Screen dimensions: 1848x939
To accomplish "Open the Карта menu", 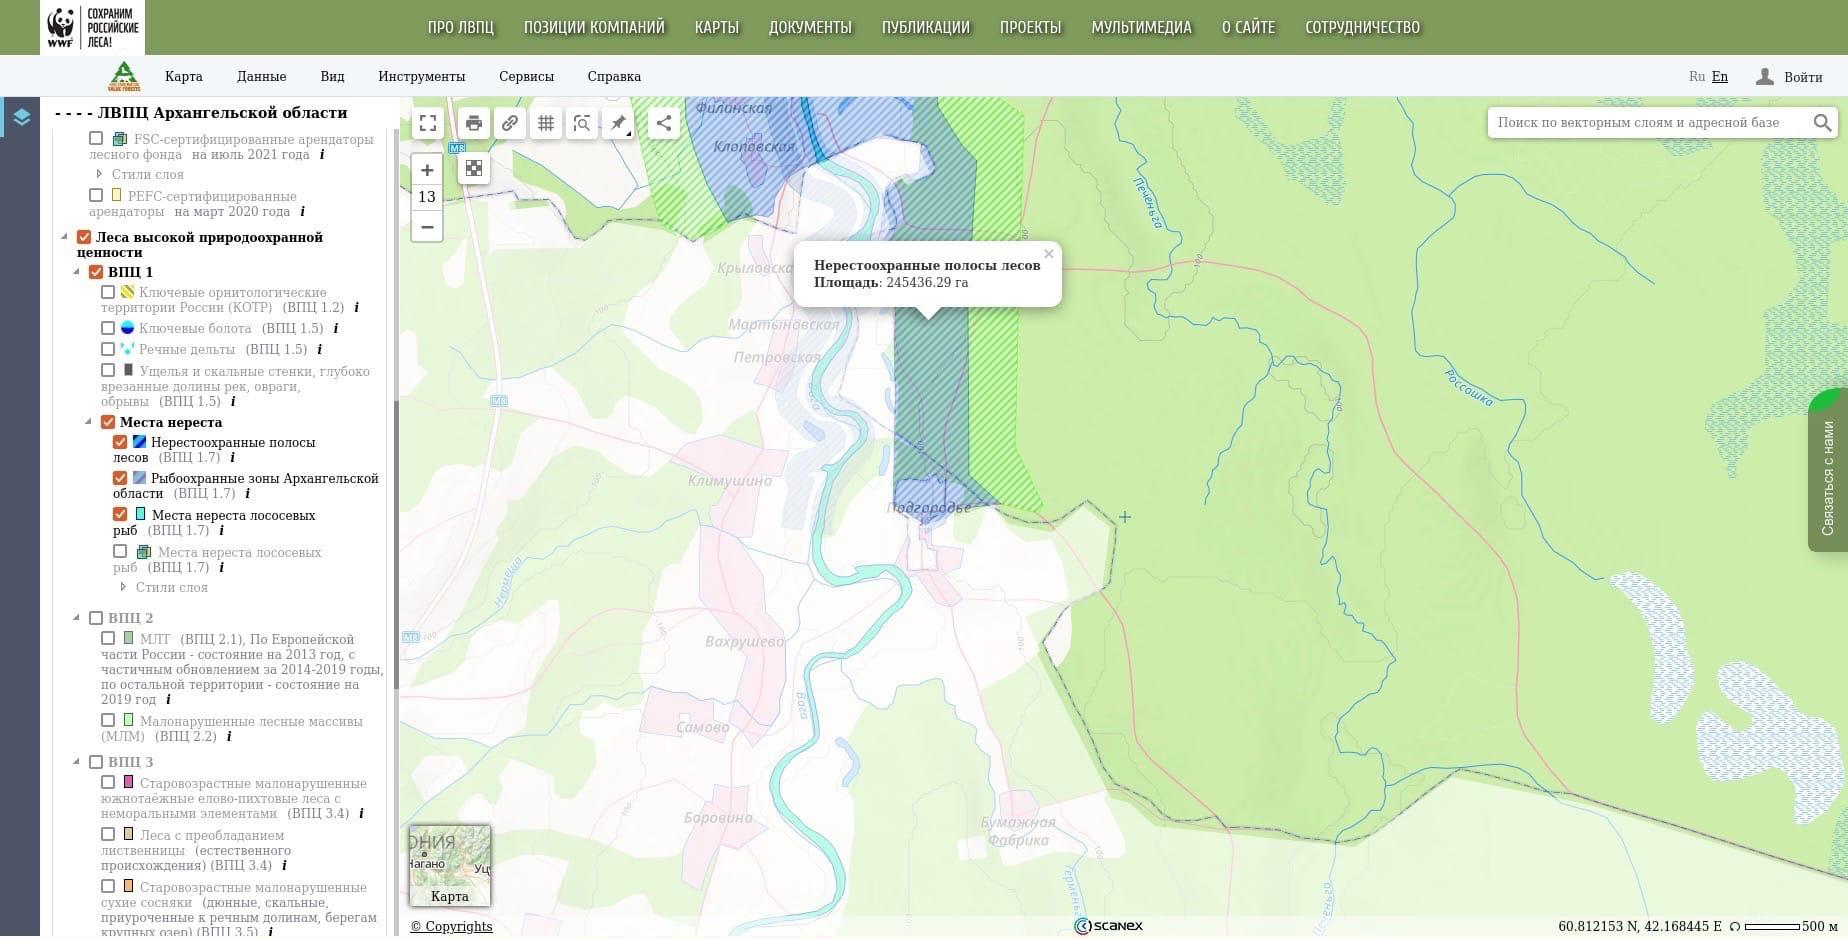I will click(x=184, y=76).
